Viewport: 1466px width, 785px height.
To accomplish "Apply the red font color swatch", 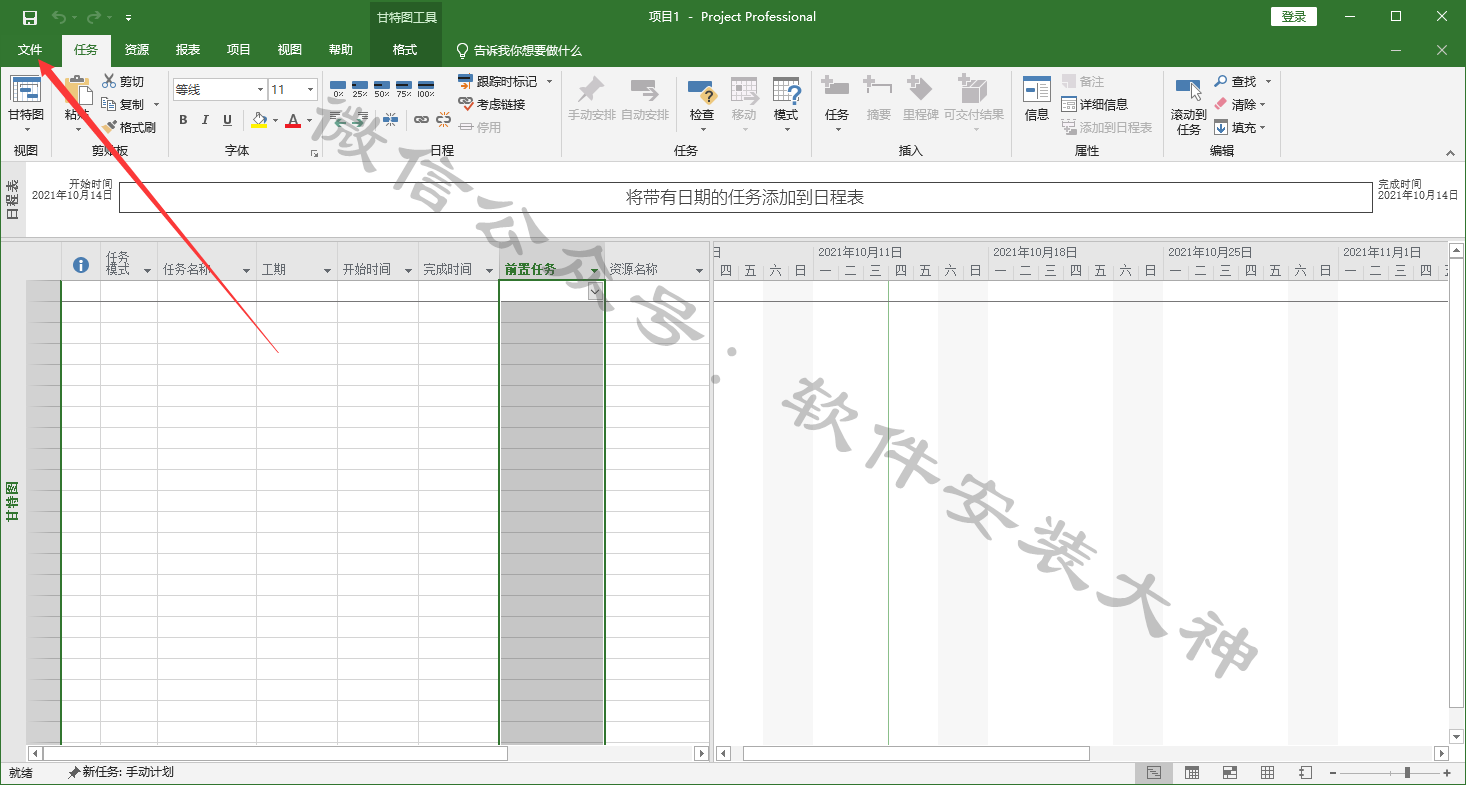I will coord(293,120).
